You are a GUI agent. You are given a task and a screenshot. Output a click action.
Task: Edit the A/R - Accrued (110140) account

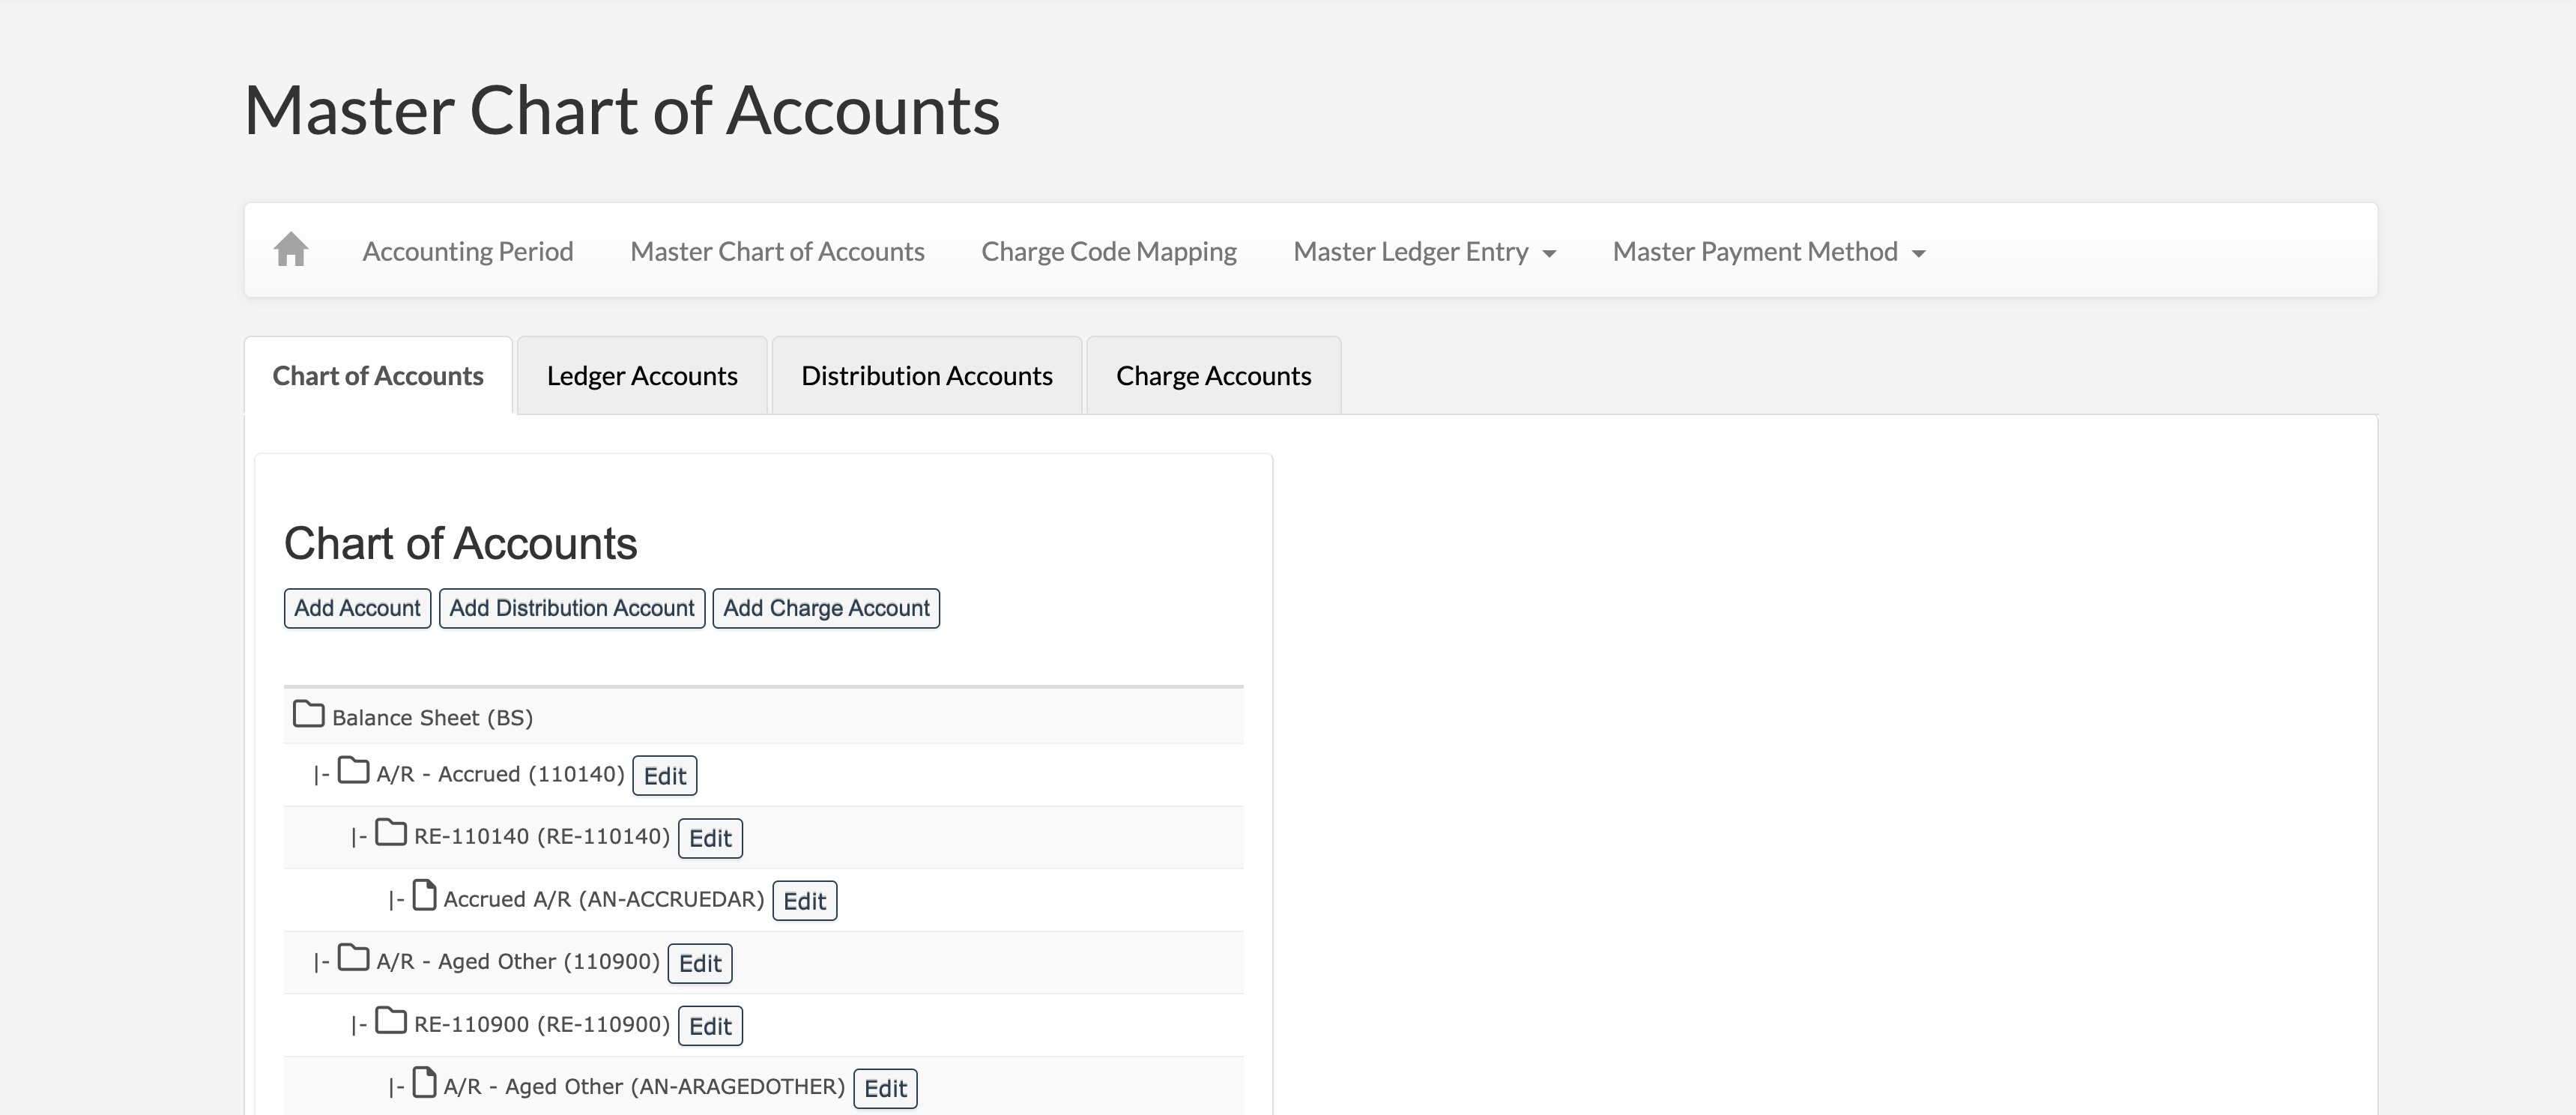[664, 776]
